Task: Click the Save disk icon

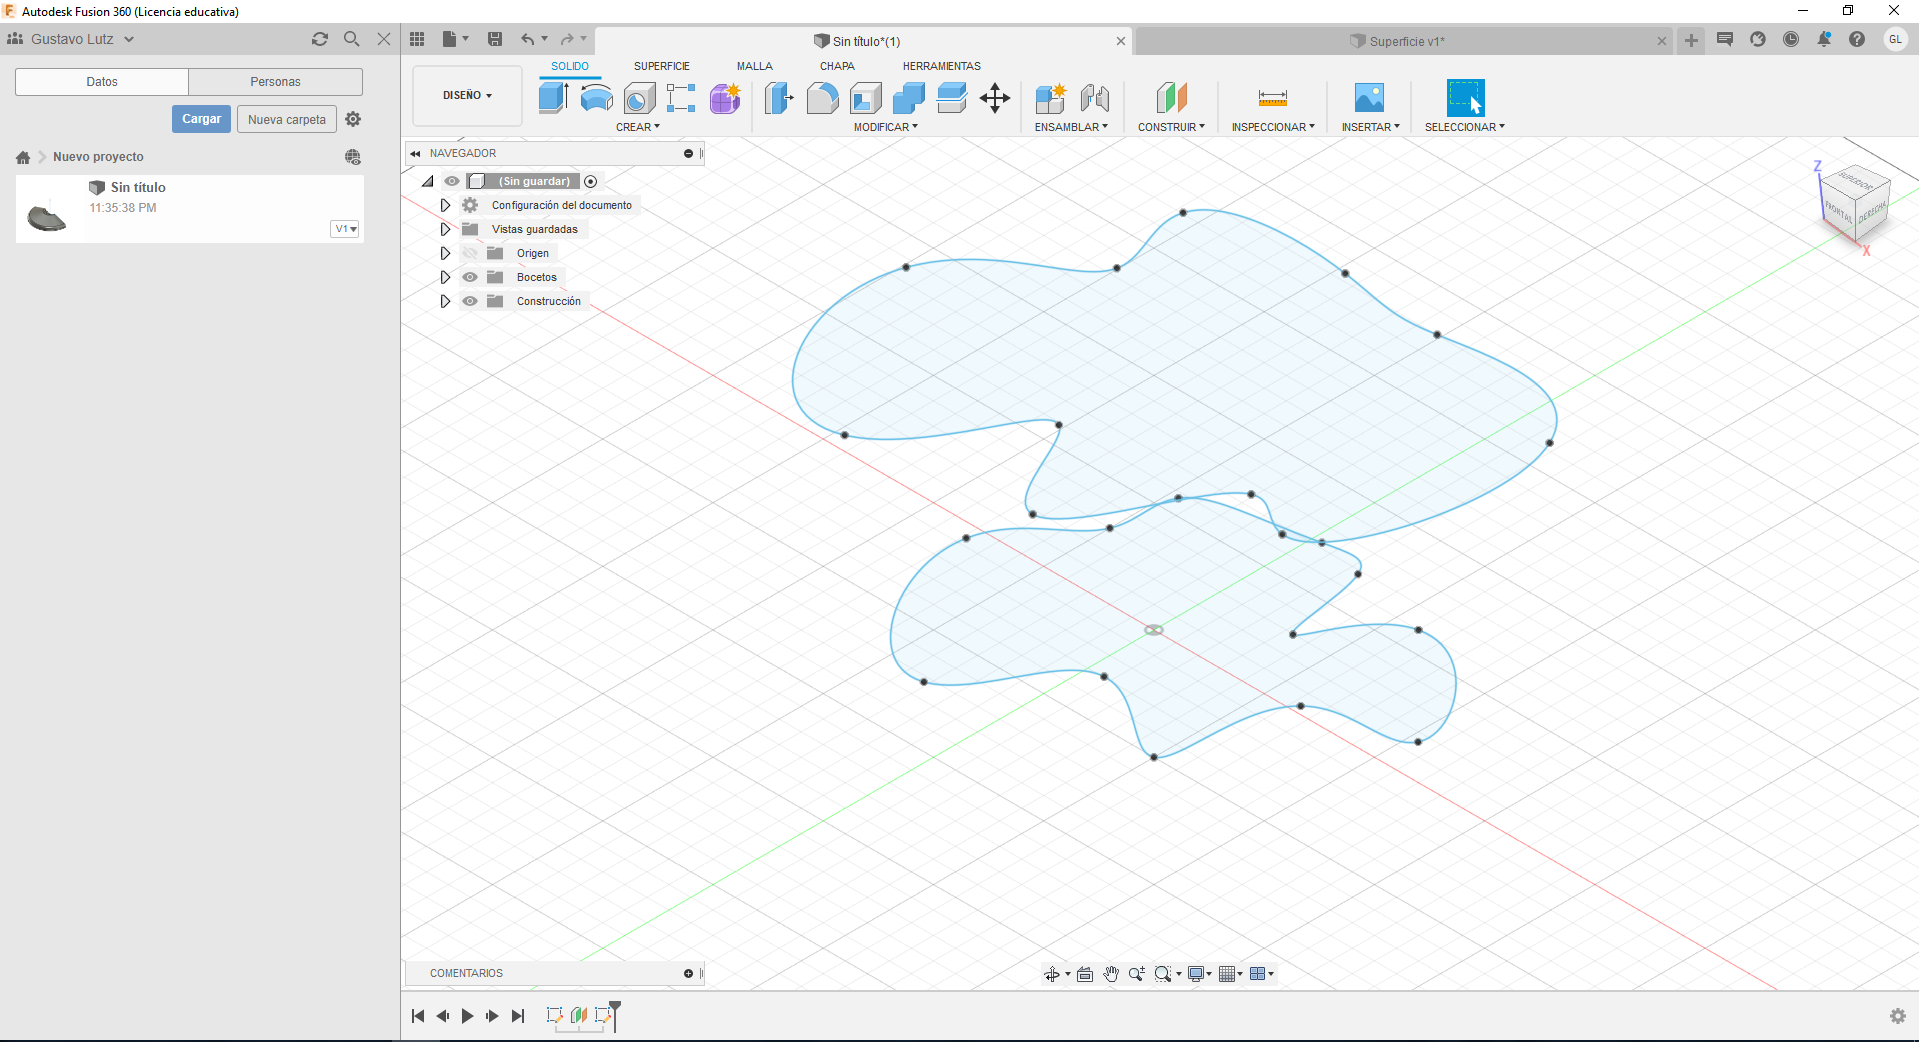Action: pos(495,39)
